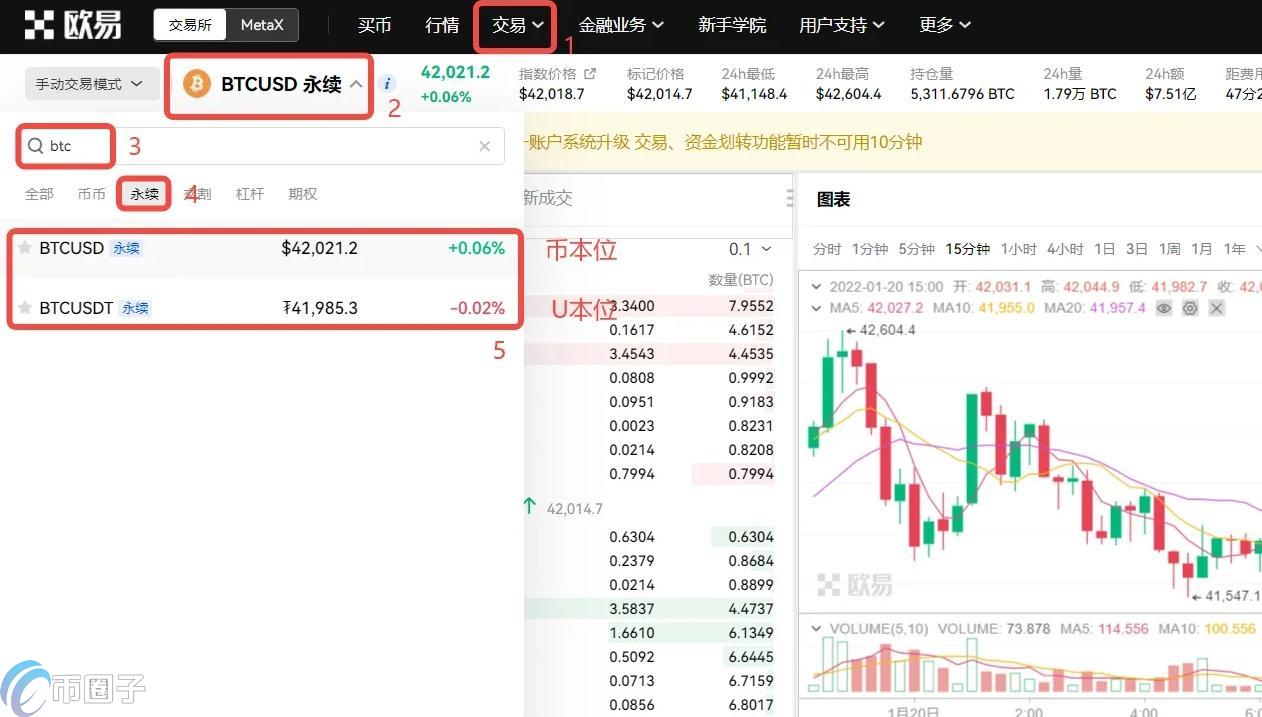Open MA indicator settings gear
The width and height of the screenshot is (1262, 717).
[1190, 308]
